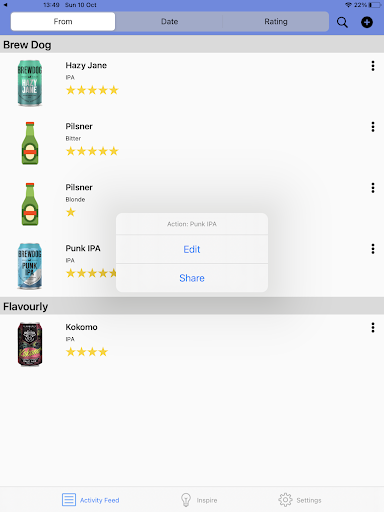Open the search magnifier icon
The height and width of the screenshot is (512, 384).
click(x=342, y=22)
